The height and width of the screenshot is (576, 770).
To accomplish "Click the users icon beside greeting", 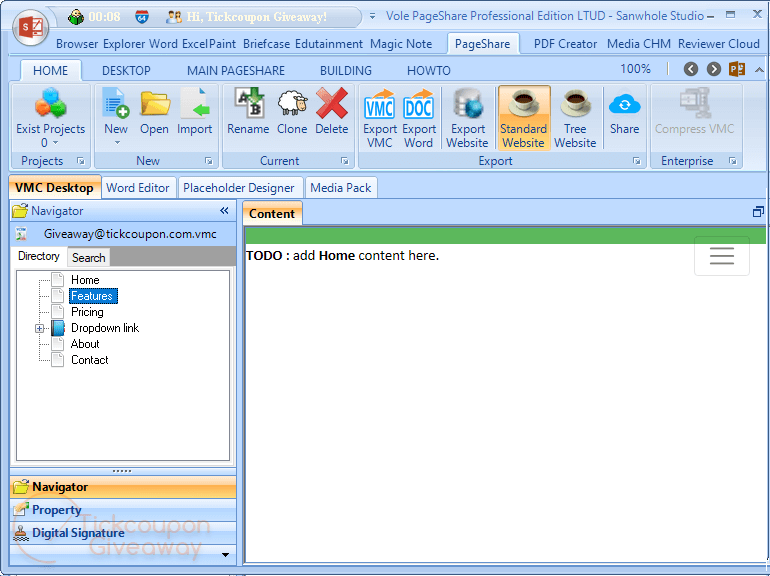I will pyautogui.click(x=174, y=17).
